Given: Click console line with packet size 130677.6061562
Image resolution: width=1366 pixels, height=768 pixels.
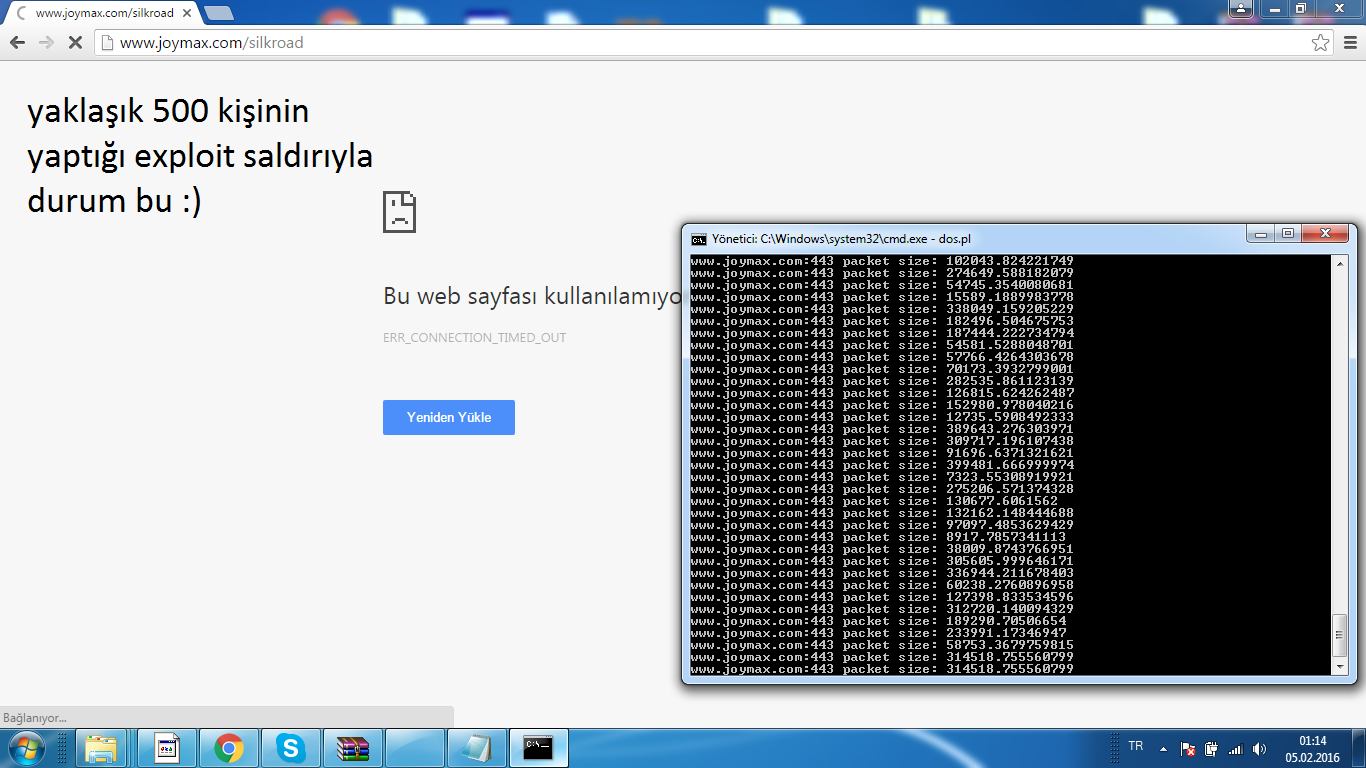Looking at the screenshot, I should click(x=874, y=501).
